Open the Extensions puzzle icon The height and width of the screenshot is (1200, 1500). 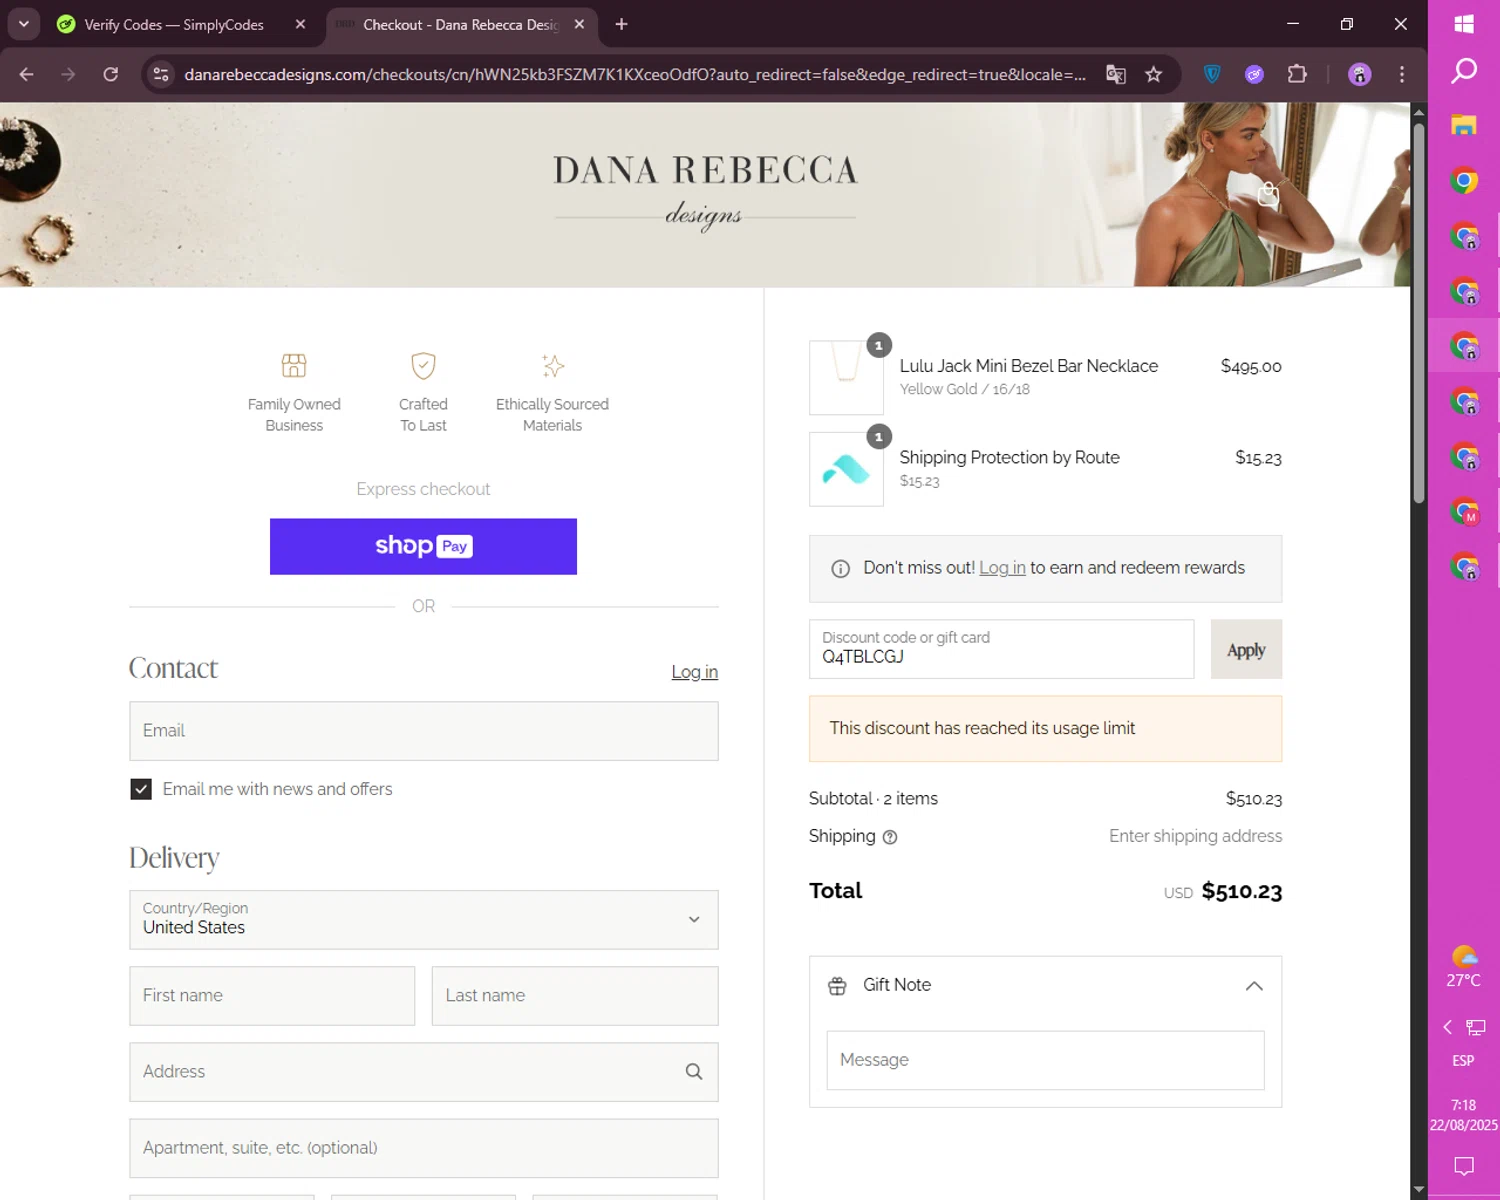click(1297, 74)
